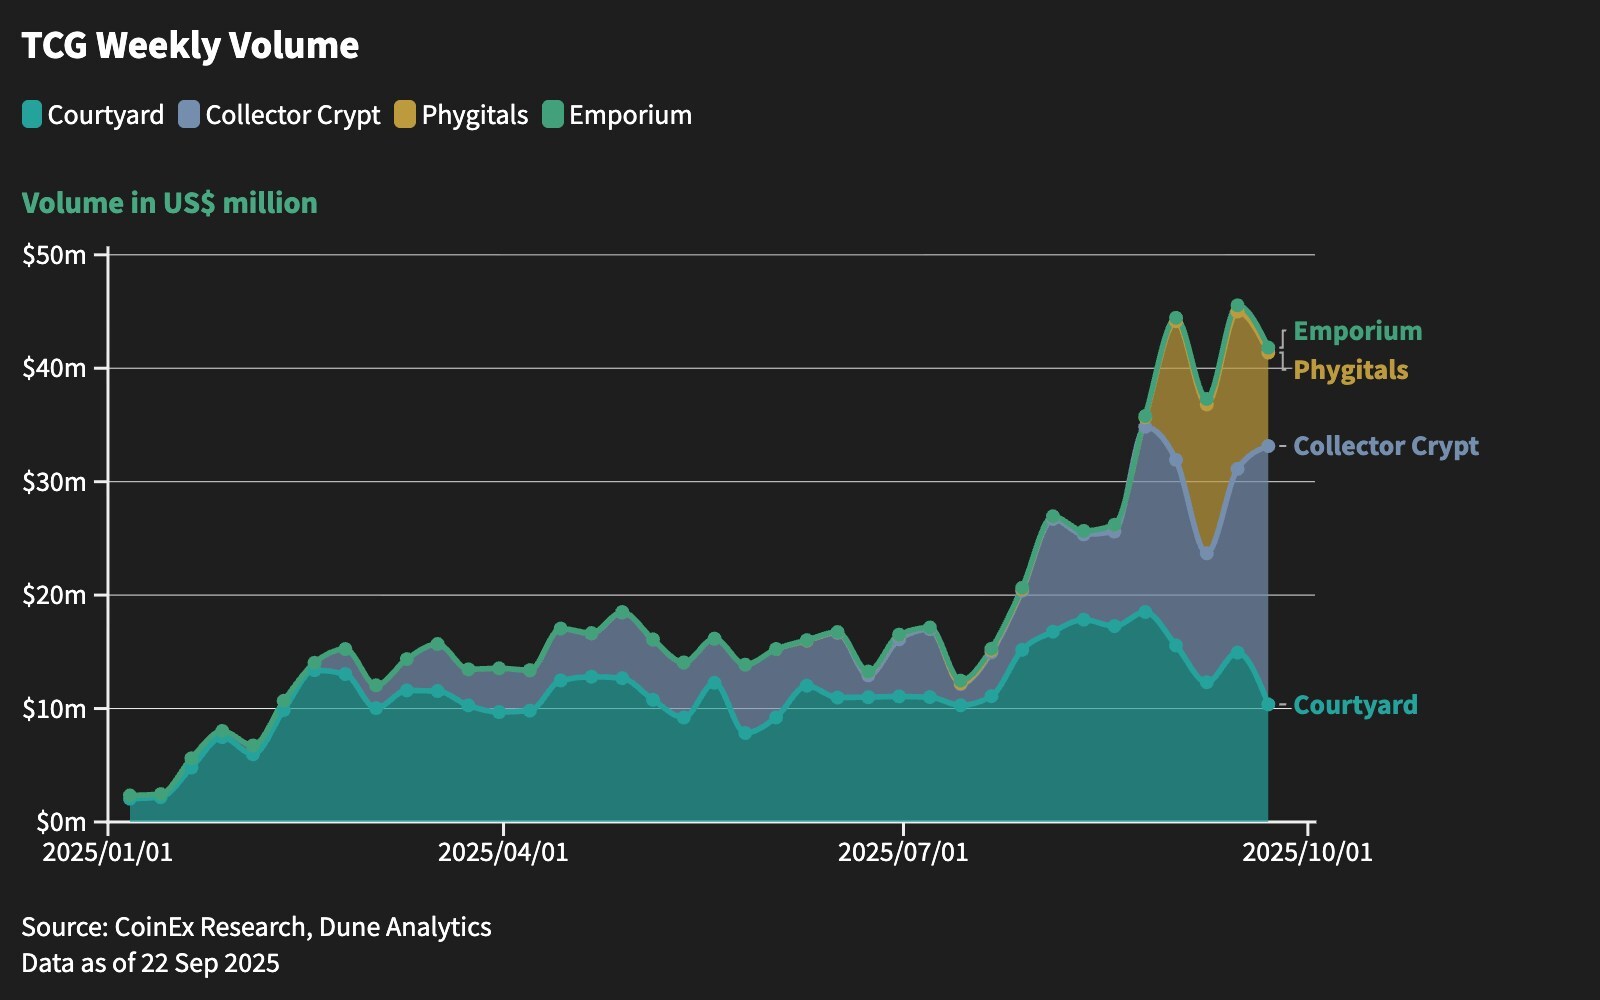
Task: Click the 2025/01/01 x-axis date label
Action: click(x=107, y=852)
